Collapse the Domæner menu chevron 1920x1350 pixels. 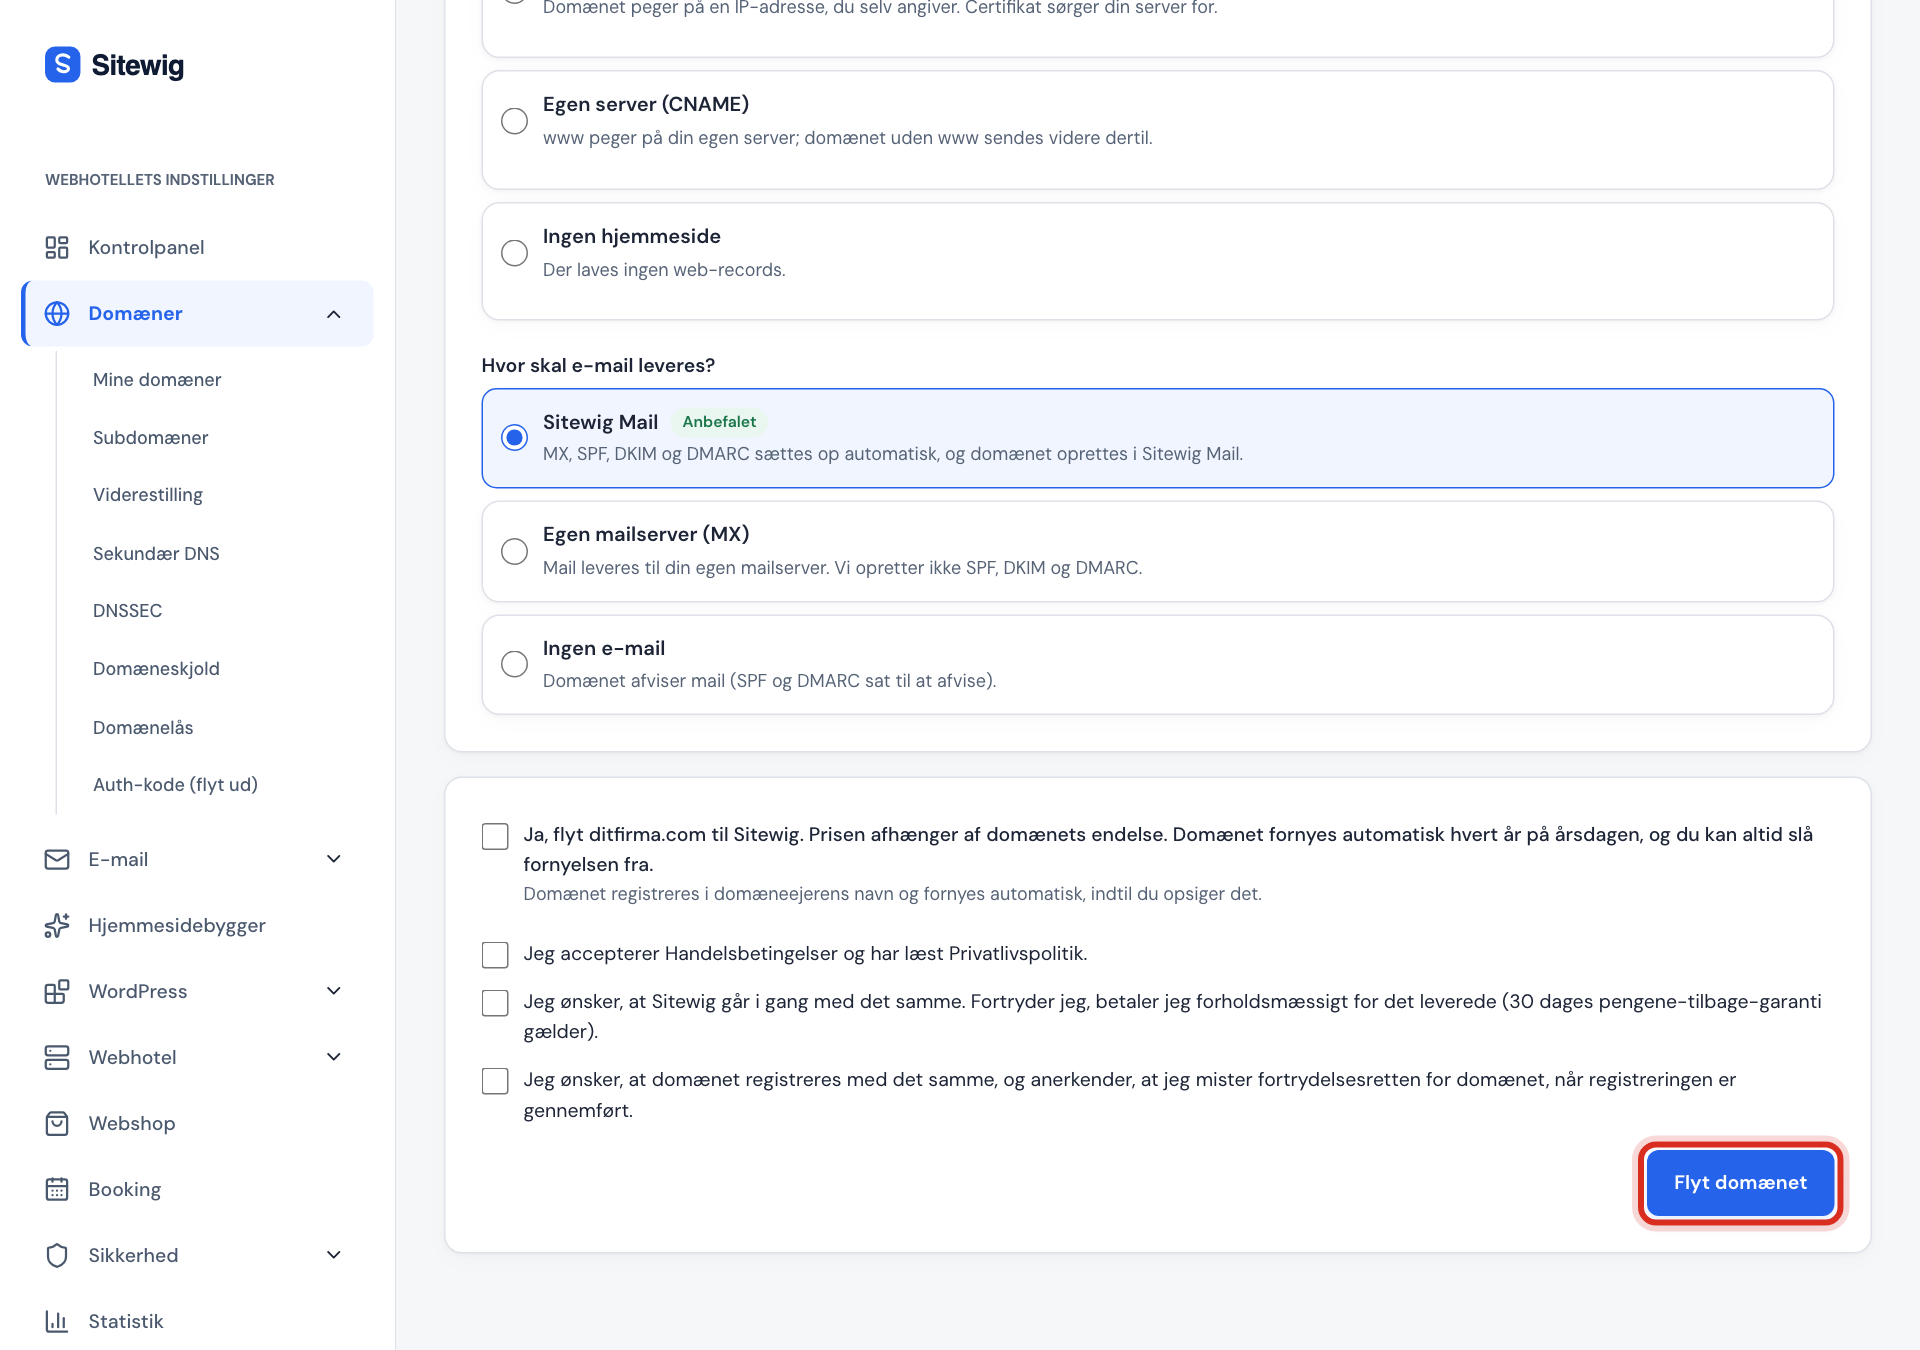(x=334, y=314)
